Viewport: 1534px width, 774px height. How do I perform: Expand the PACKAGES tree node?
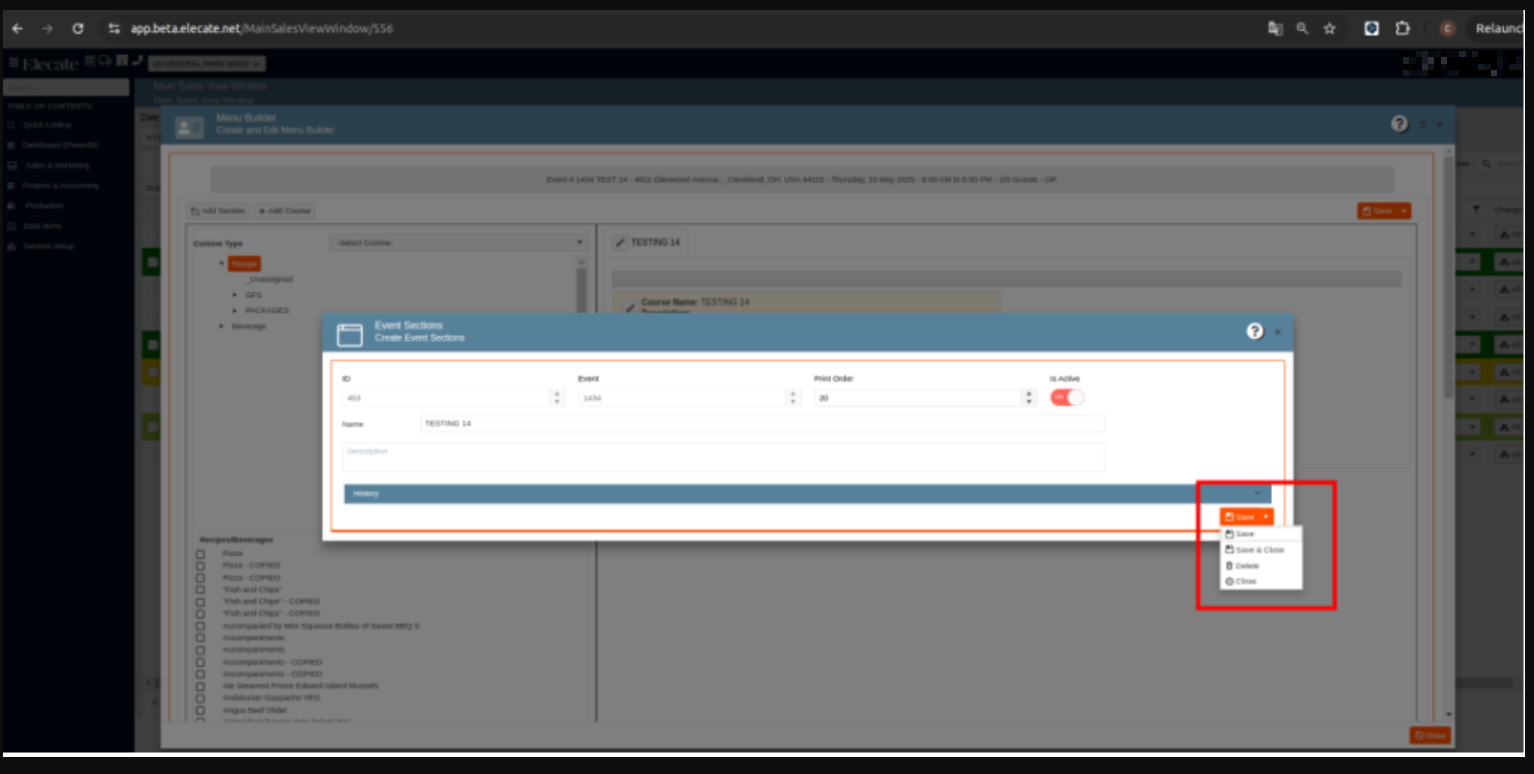click(x=235, y=310)
